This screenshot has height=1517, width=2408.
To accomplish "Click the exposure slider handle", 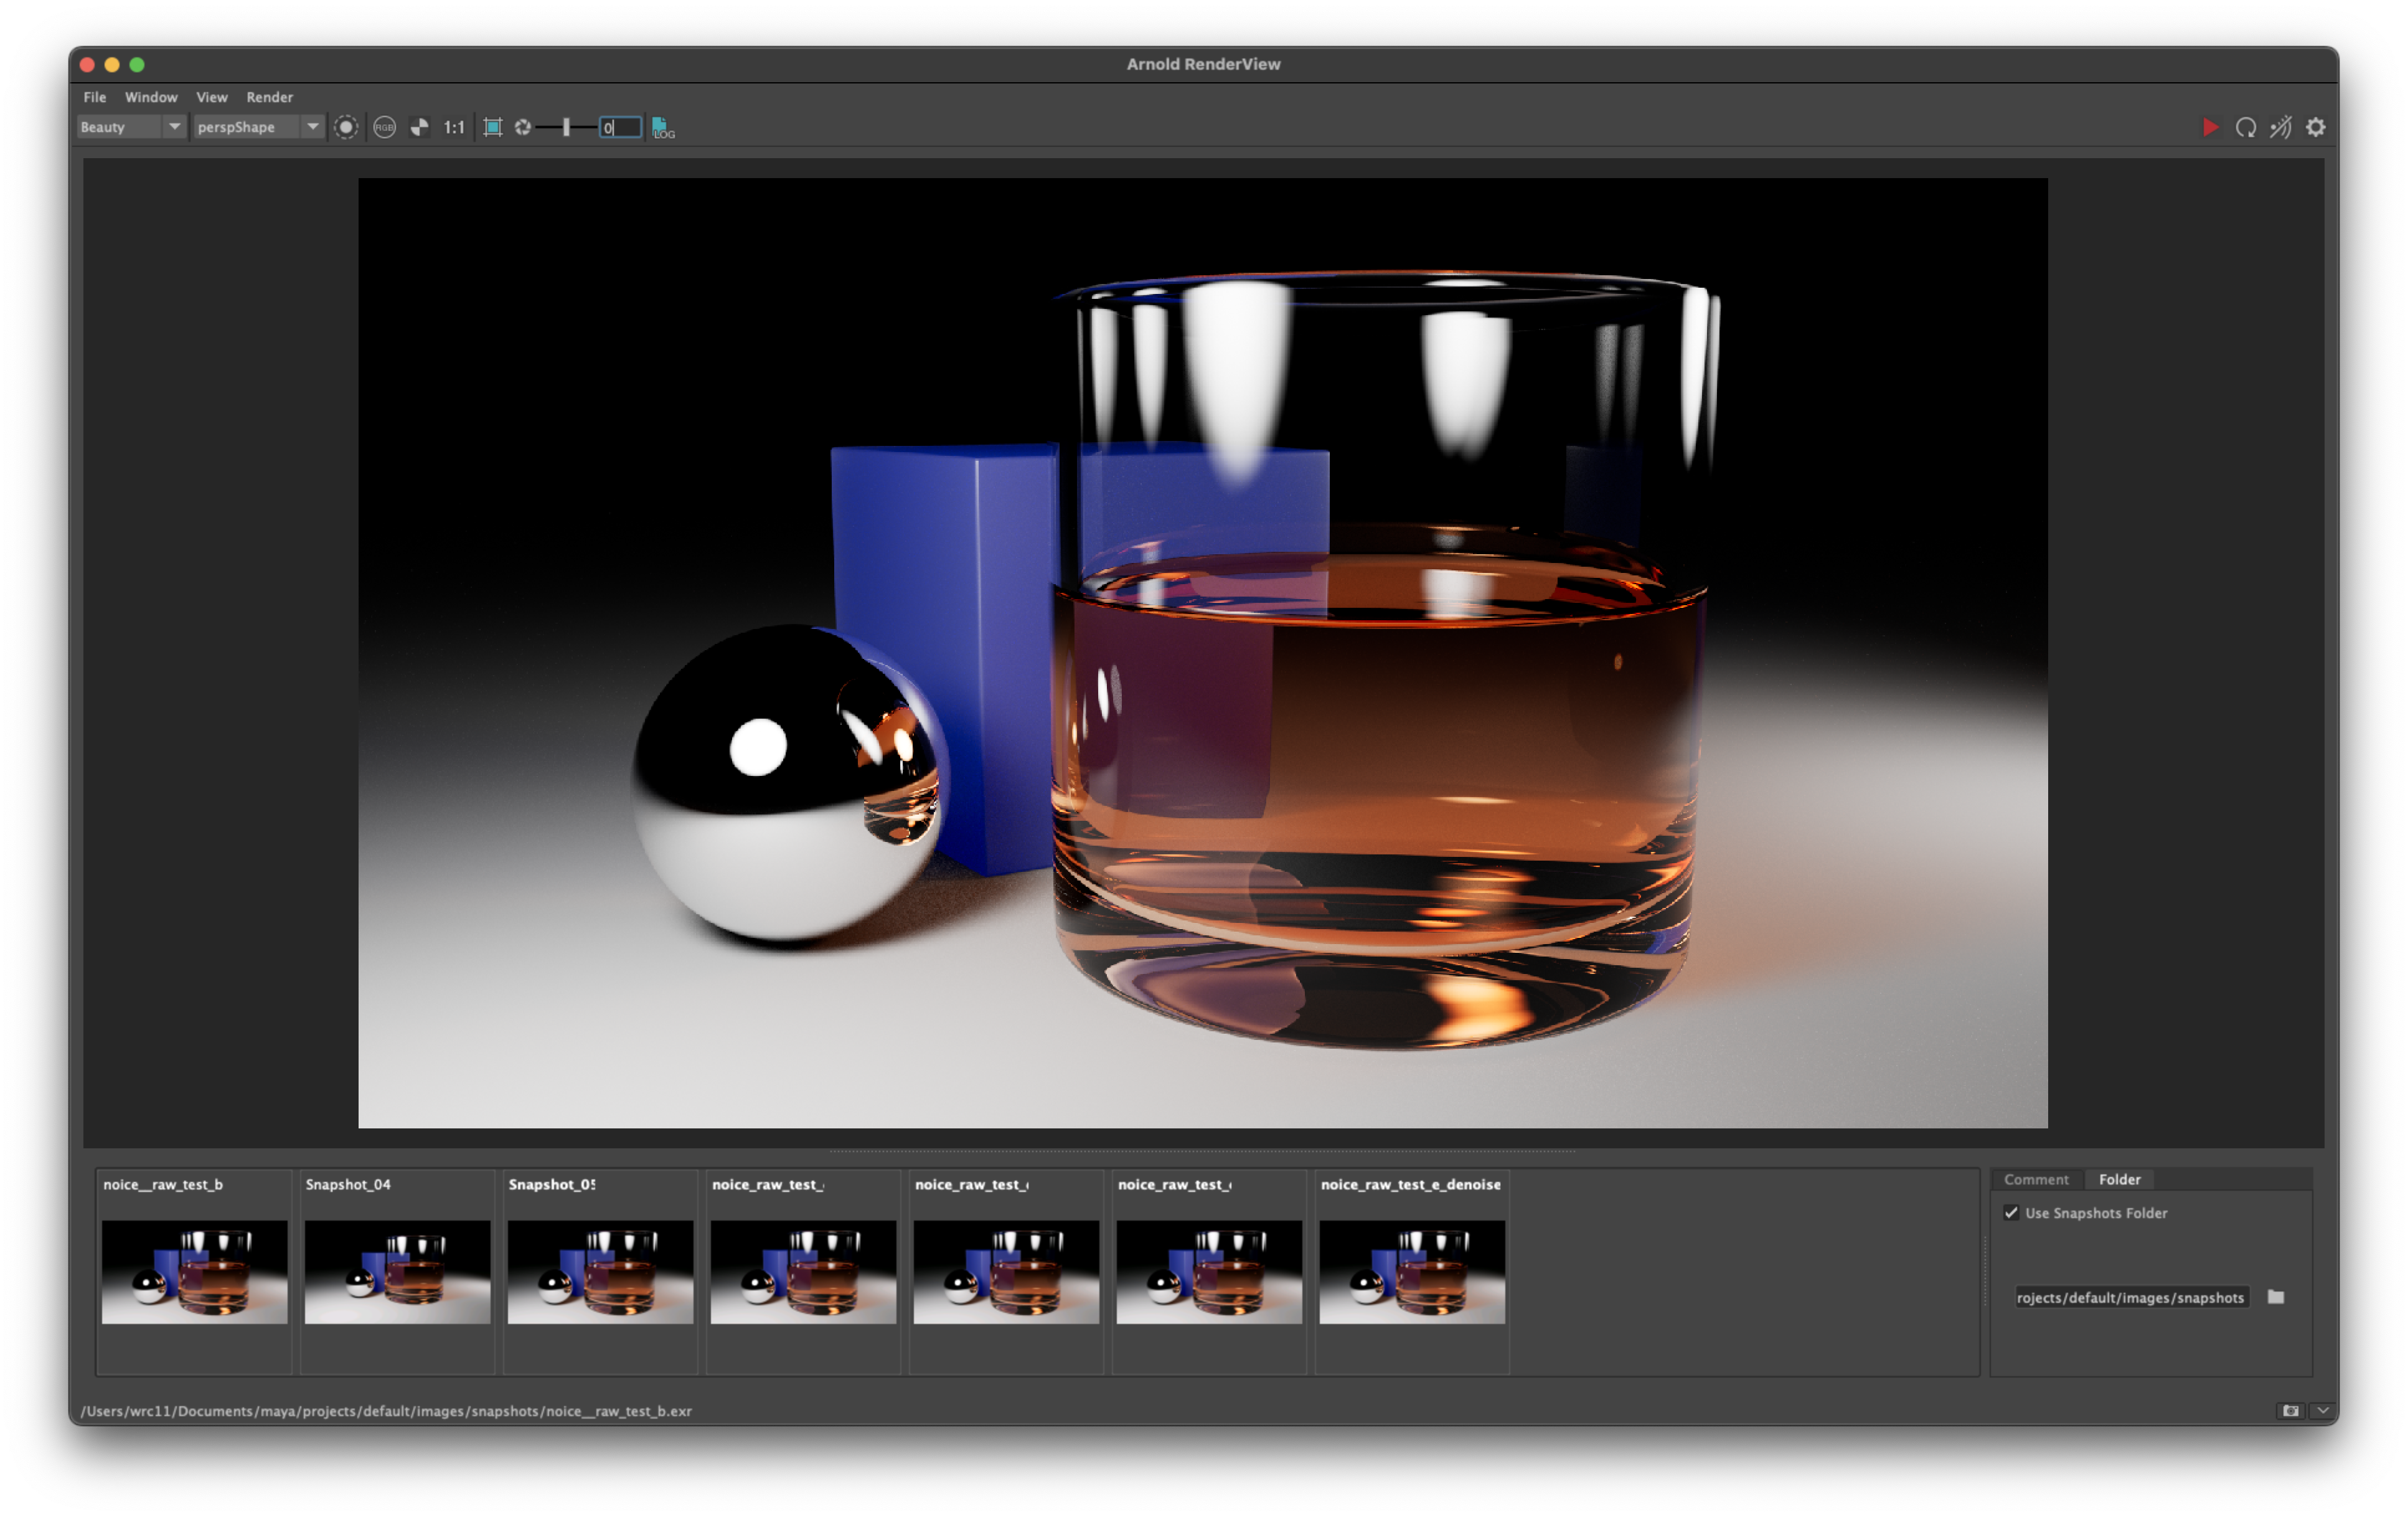I will point(566,127).
